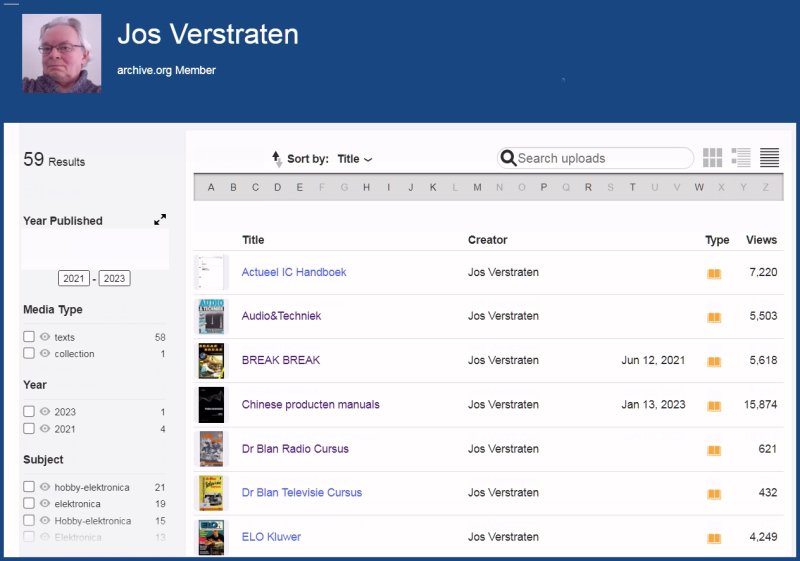Image resolution: width=800 pixels, height=561 pixels.
Task: Click the Creator column header
Action: pos(487,240)
